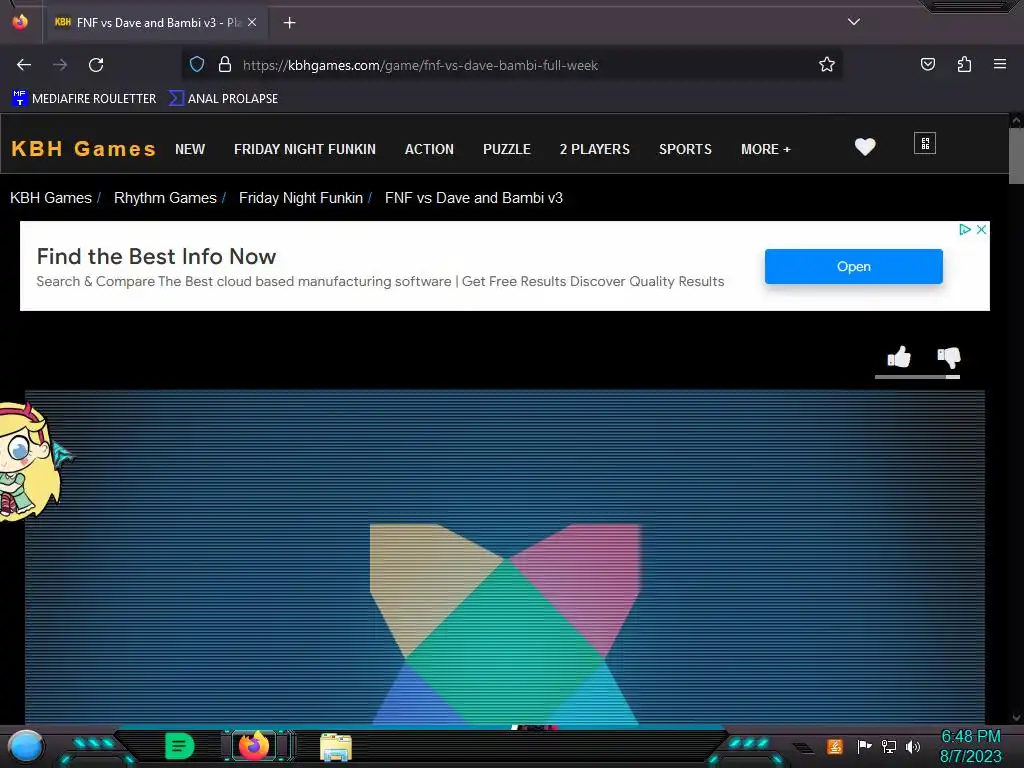Click the KBH Games logo
The height and width of the screenshot is (768, 1024).
pyautogui.click(x=84, y=149)
